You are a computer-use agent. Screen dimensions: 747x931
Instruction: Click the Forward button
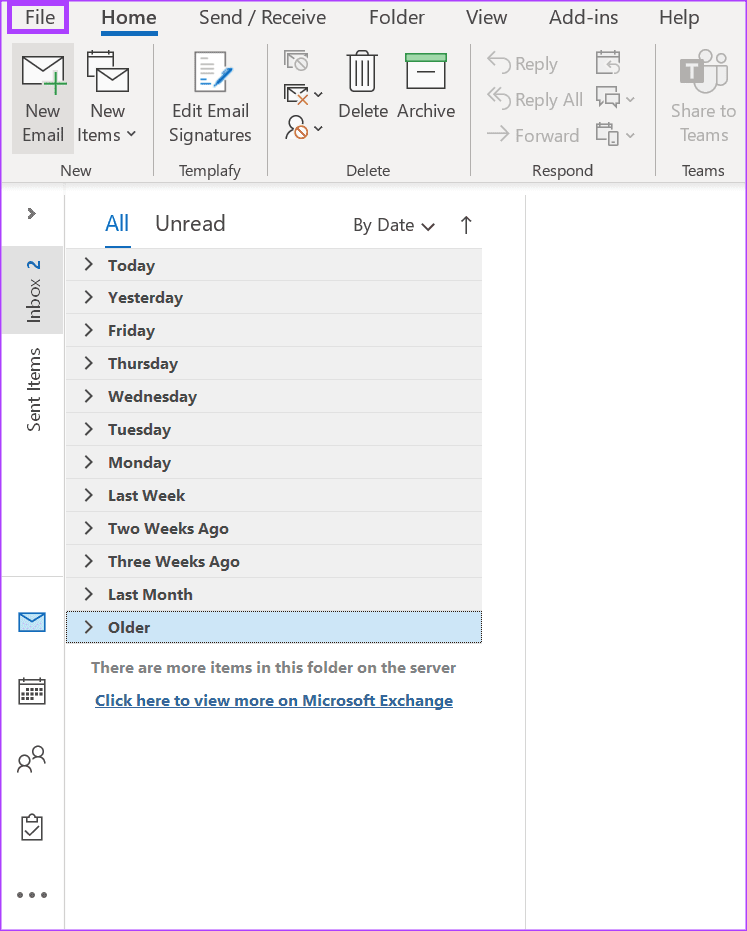pyautogui.click(x=533, y=135)
